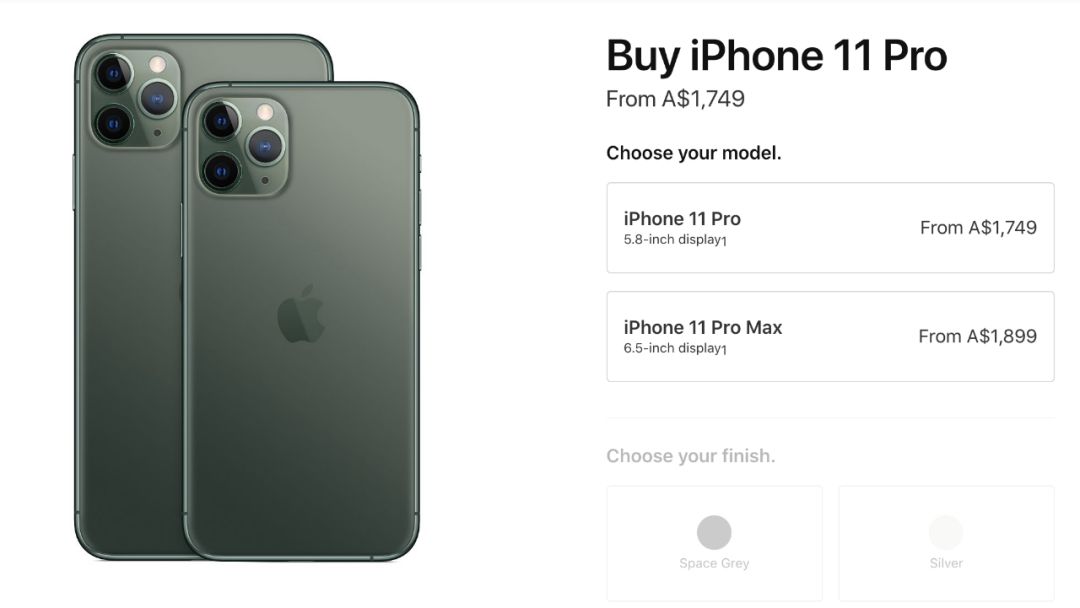
Task: Select the iPhone 11 Pro Max model option
Action: 830,337
